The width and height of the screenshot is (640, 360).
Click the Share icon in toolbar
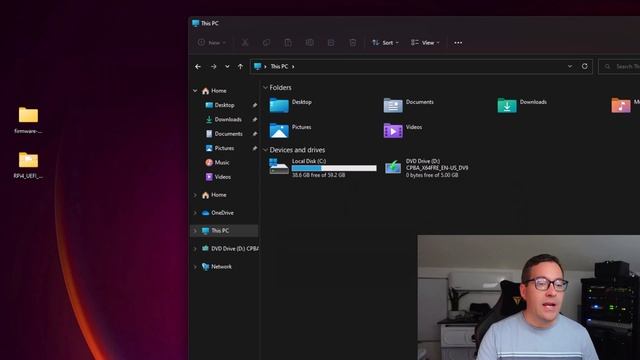pyautogui.click(x=331, y=42)
